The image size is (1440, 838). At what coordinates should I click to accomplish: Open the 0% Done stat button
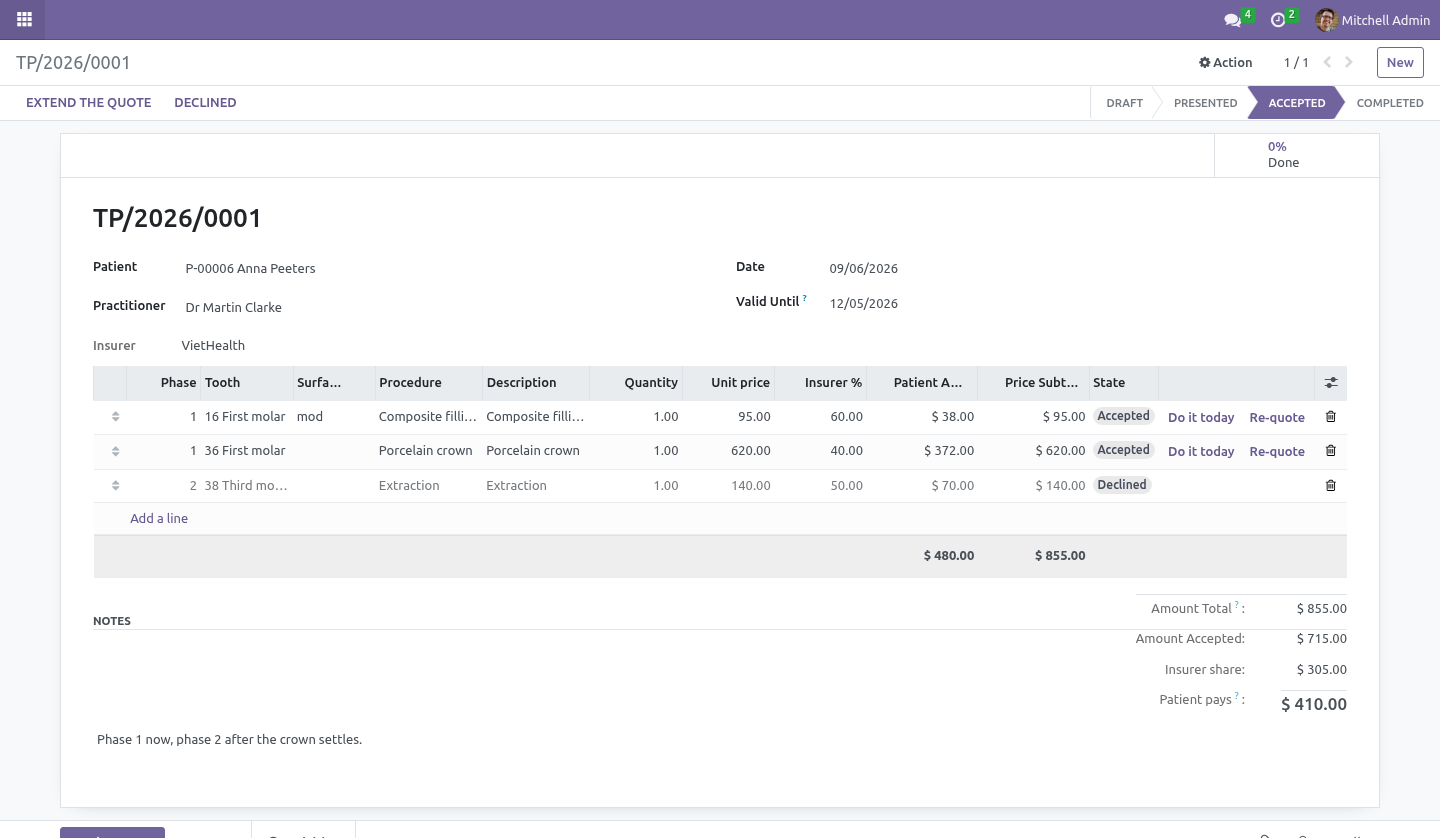pyautogui.click(x=1297, y=155)
